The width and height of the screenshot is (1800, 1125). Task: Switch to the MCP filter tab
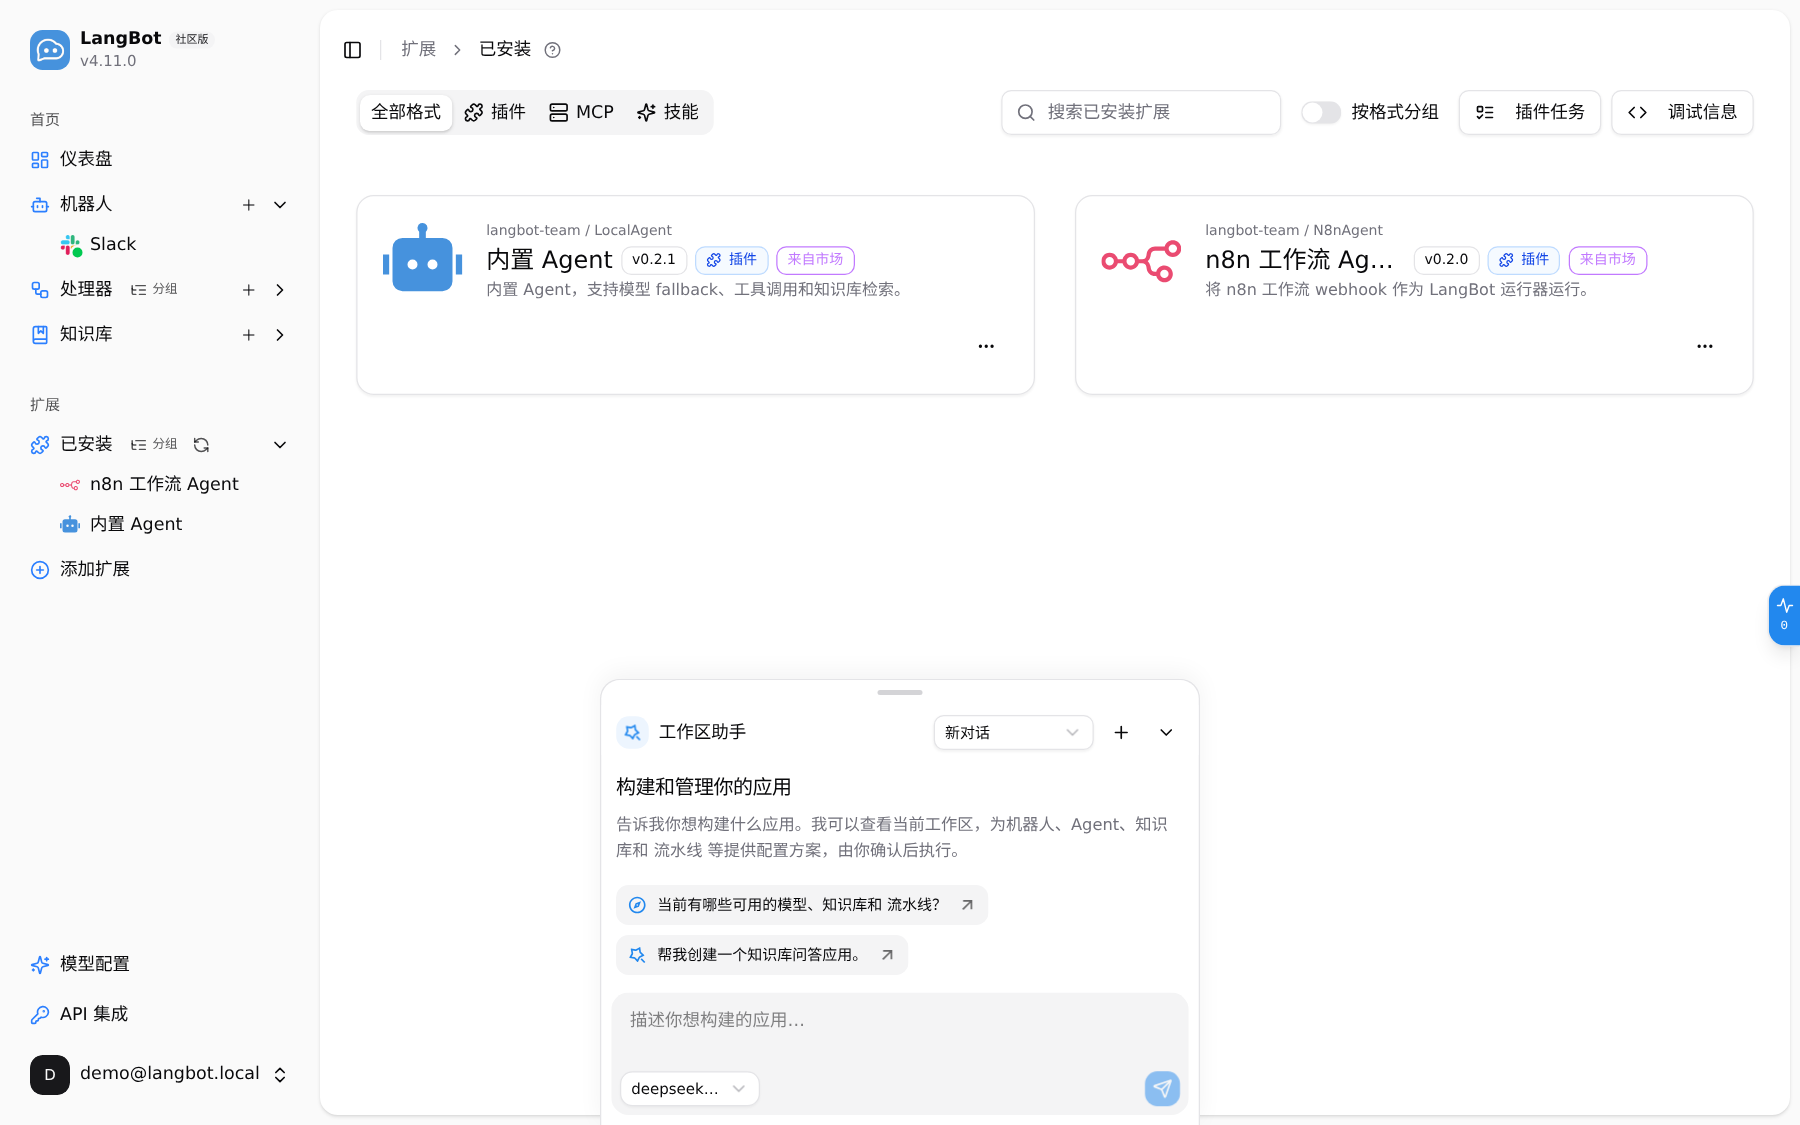click(581, 112)
